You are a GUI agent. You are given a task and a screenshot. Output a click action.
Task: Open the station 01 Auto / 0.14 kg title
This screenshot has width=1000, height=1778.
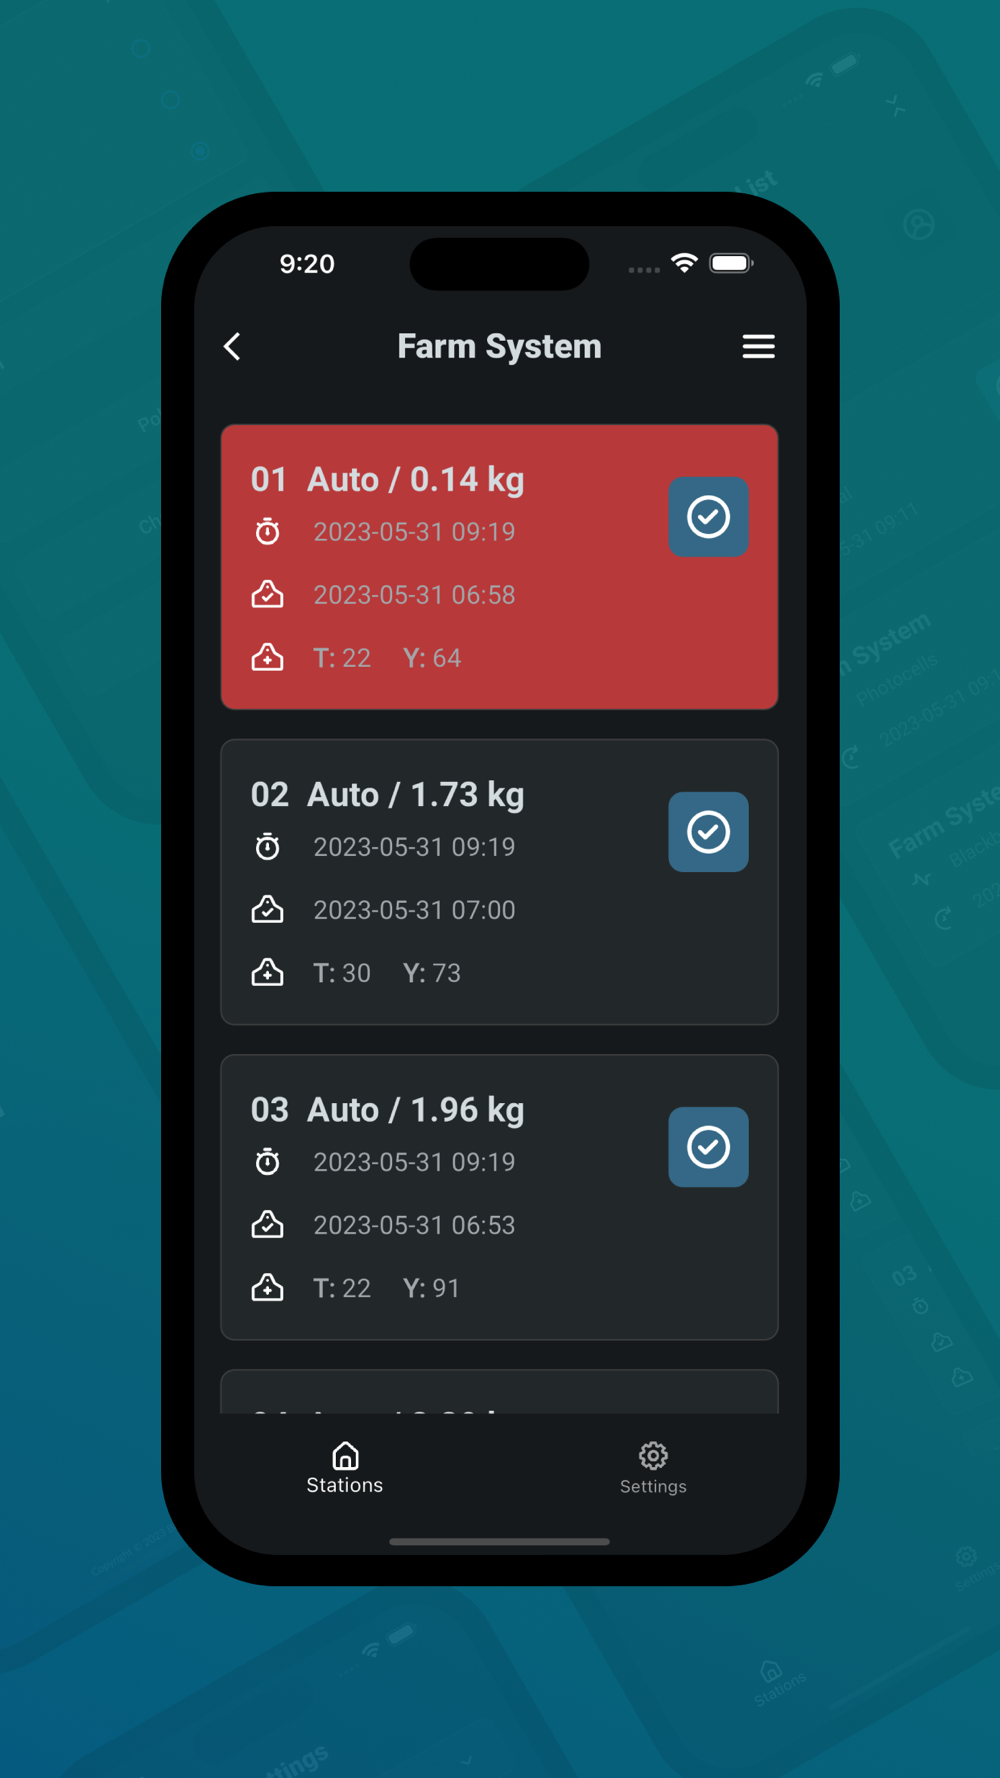(x=388, y=479)
